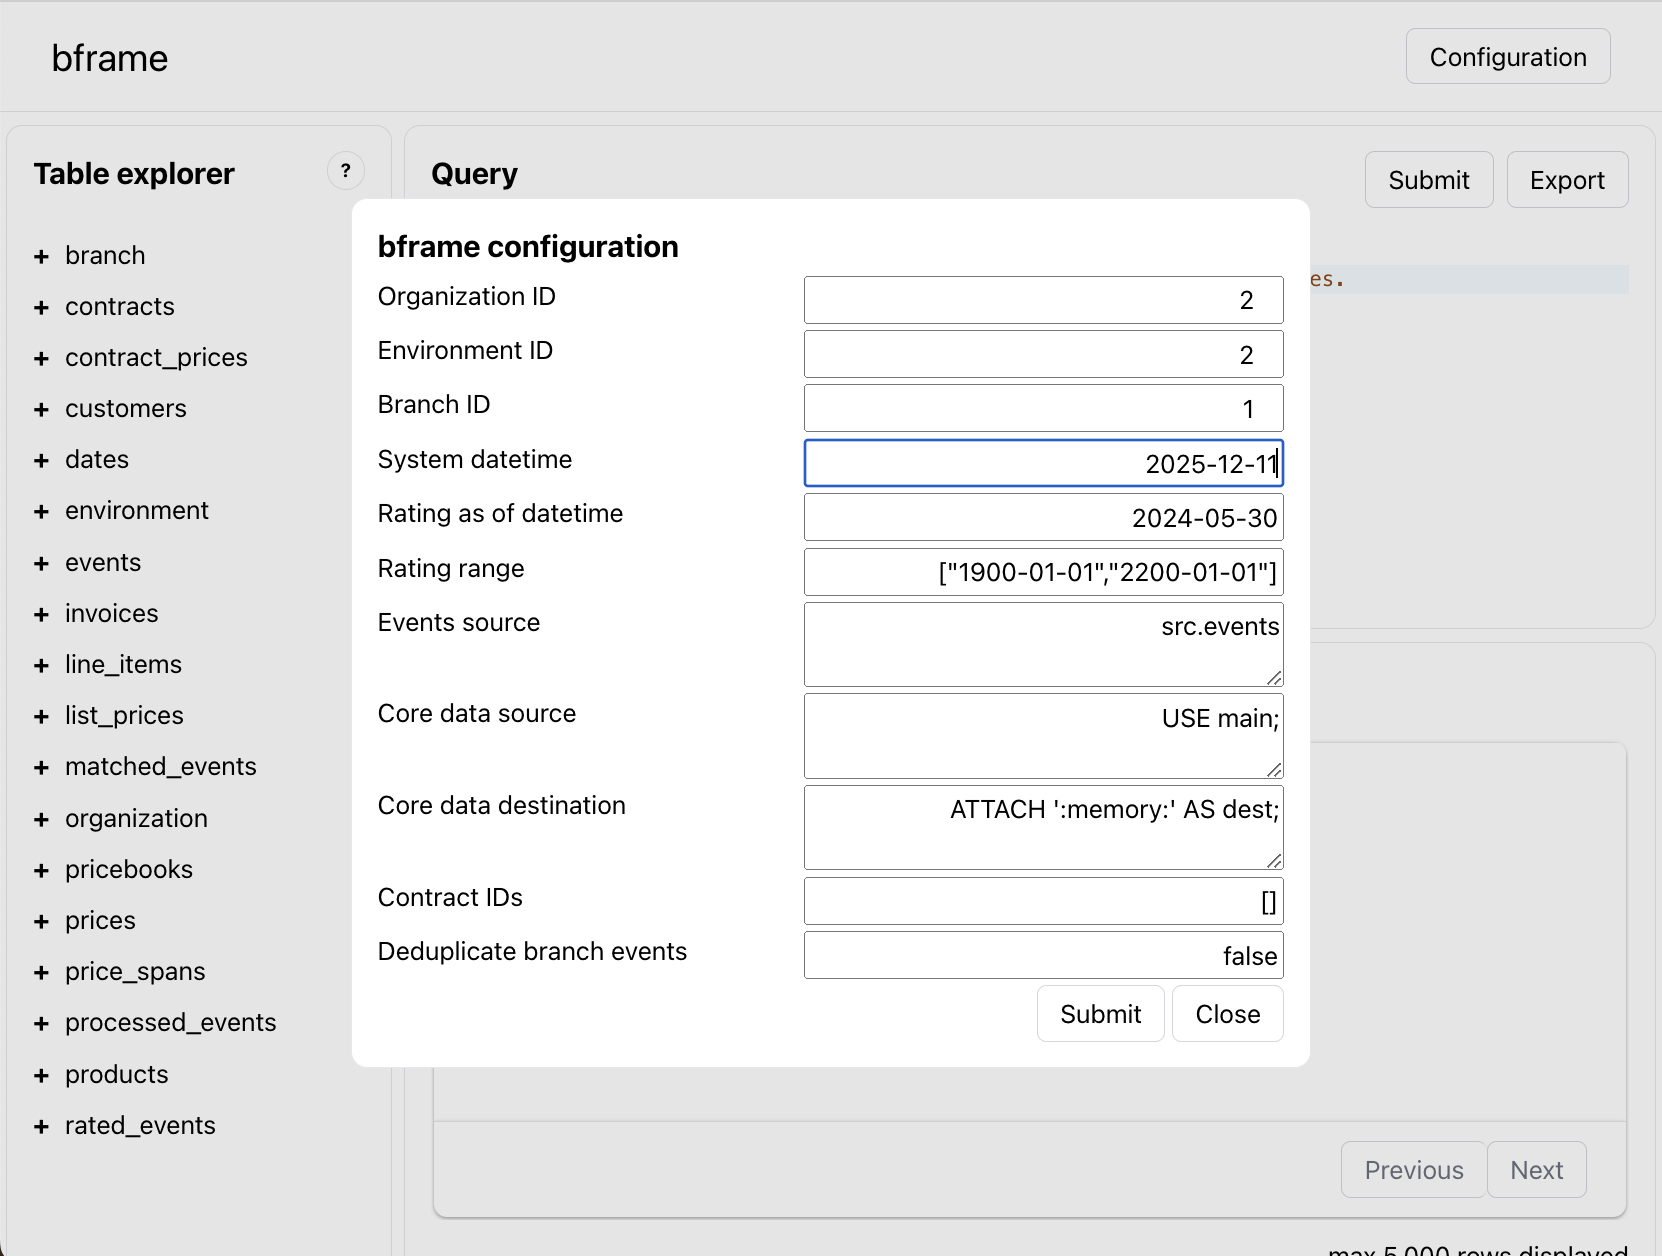Focus the Branch ID field

(x=1043, y=408)
